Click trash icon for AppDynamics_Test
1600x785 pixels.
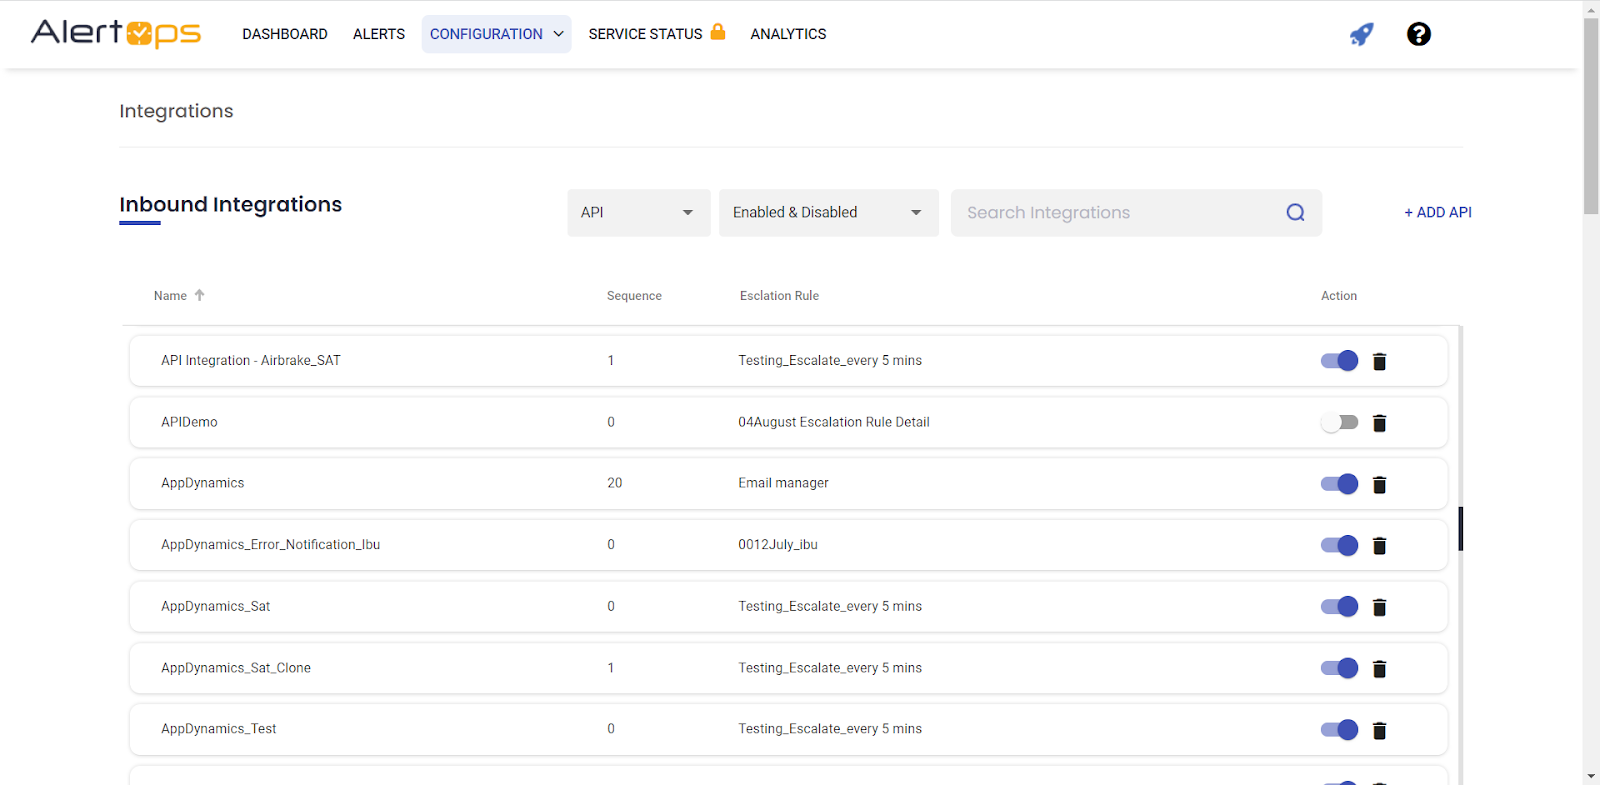coord(1379,730)
